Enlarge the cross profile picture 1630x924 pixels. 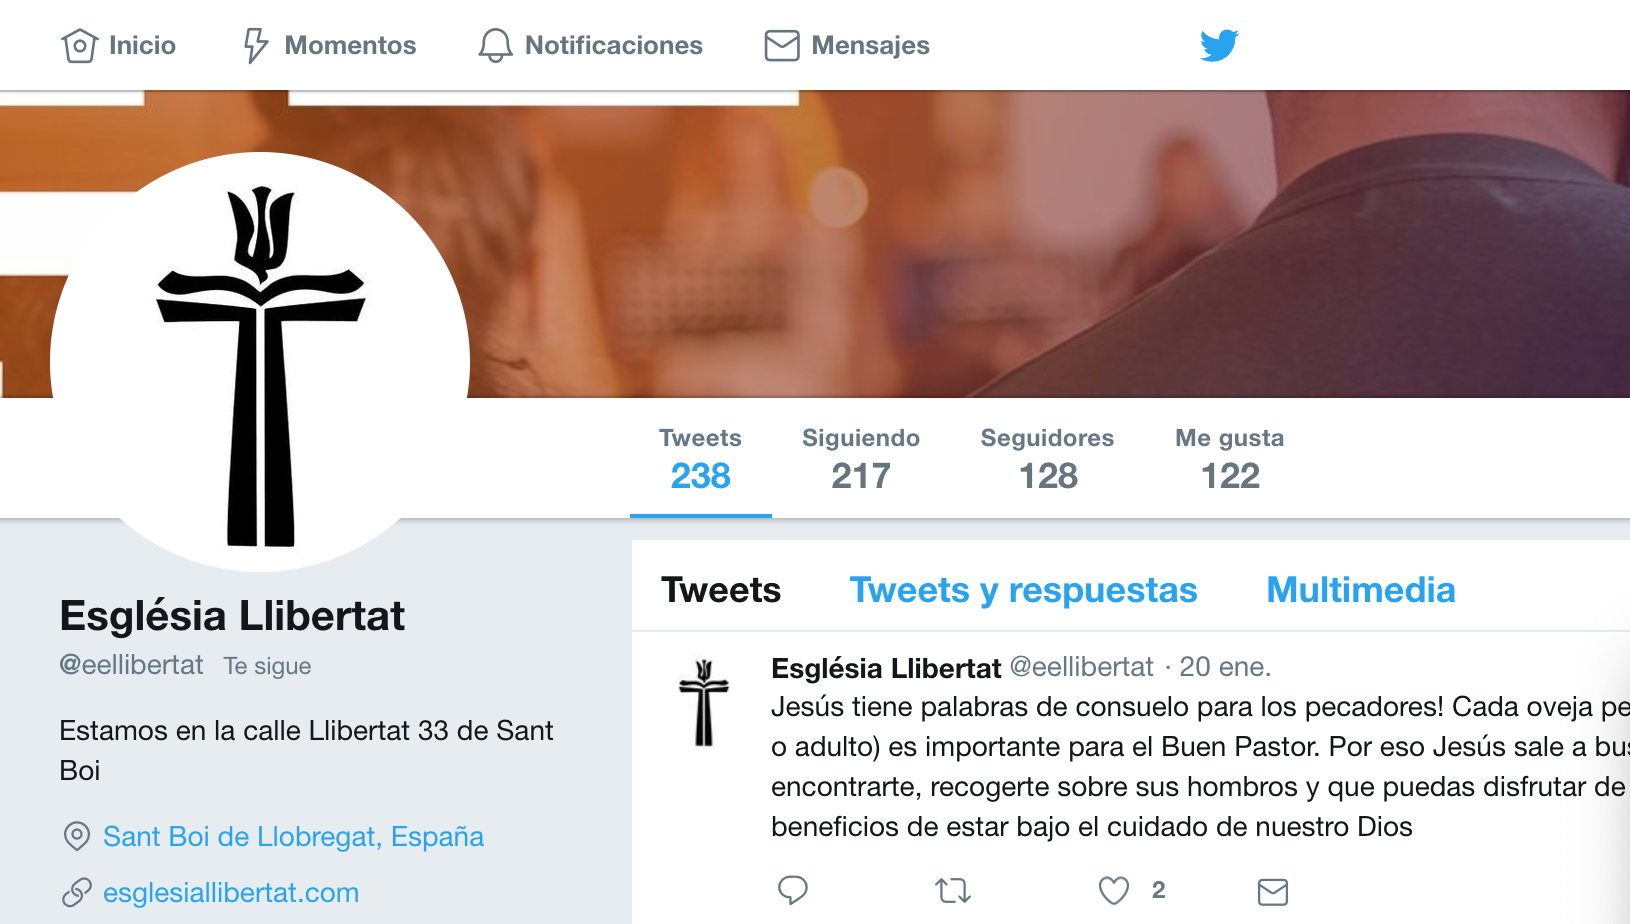point(260,362)
